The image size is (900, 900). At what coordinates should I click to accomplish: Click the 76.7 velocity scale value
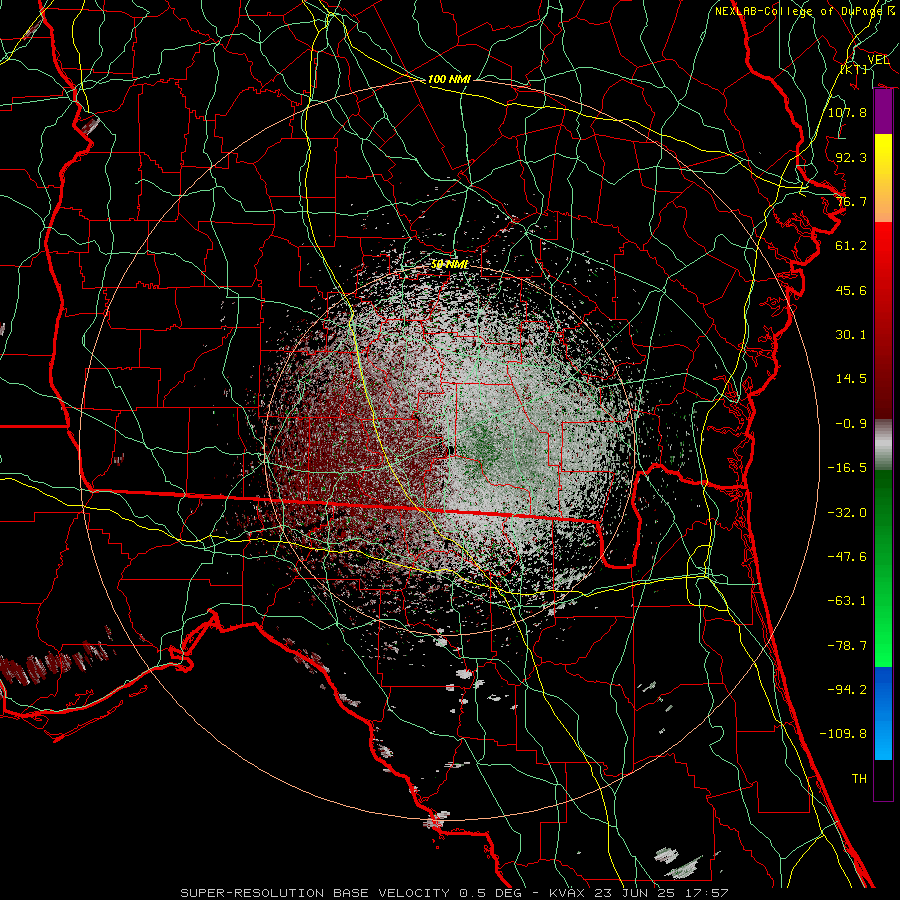click(x=851, y=201)
